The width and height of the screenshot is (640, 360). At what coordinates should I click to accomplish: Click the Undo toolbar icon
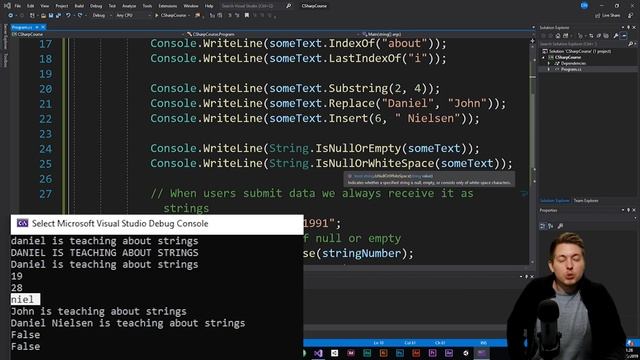coord(68,15)
